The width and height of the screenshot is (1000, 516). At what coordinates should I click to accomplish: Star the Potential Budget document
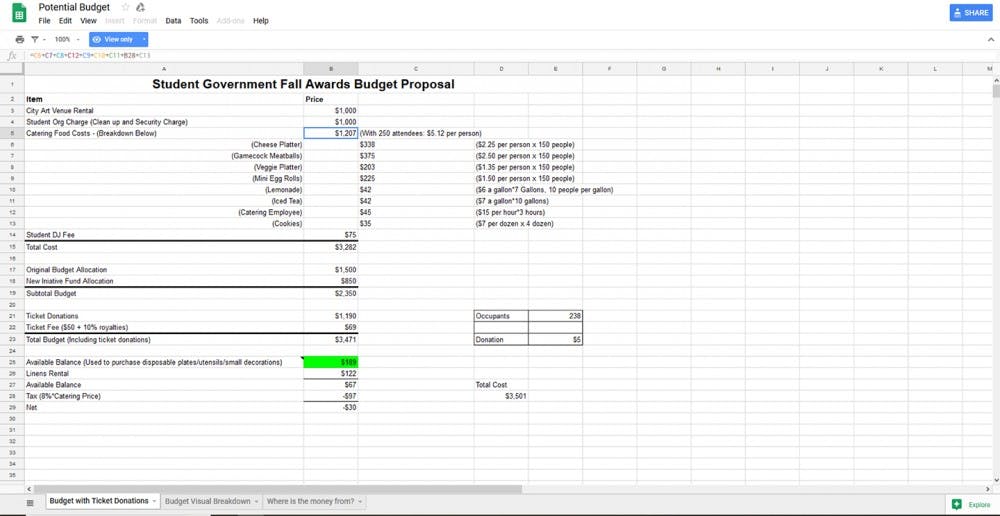pos(125,8)
